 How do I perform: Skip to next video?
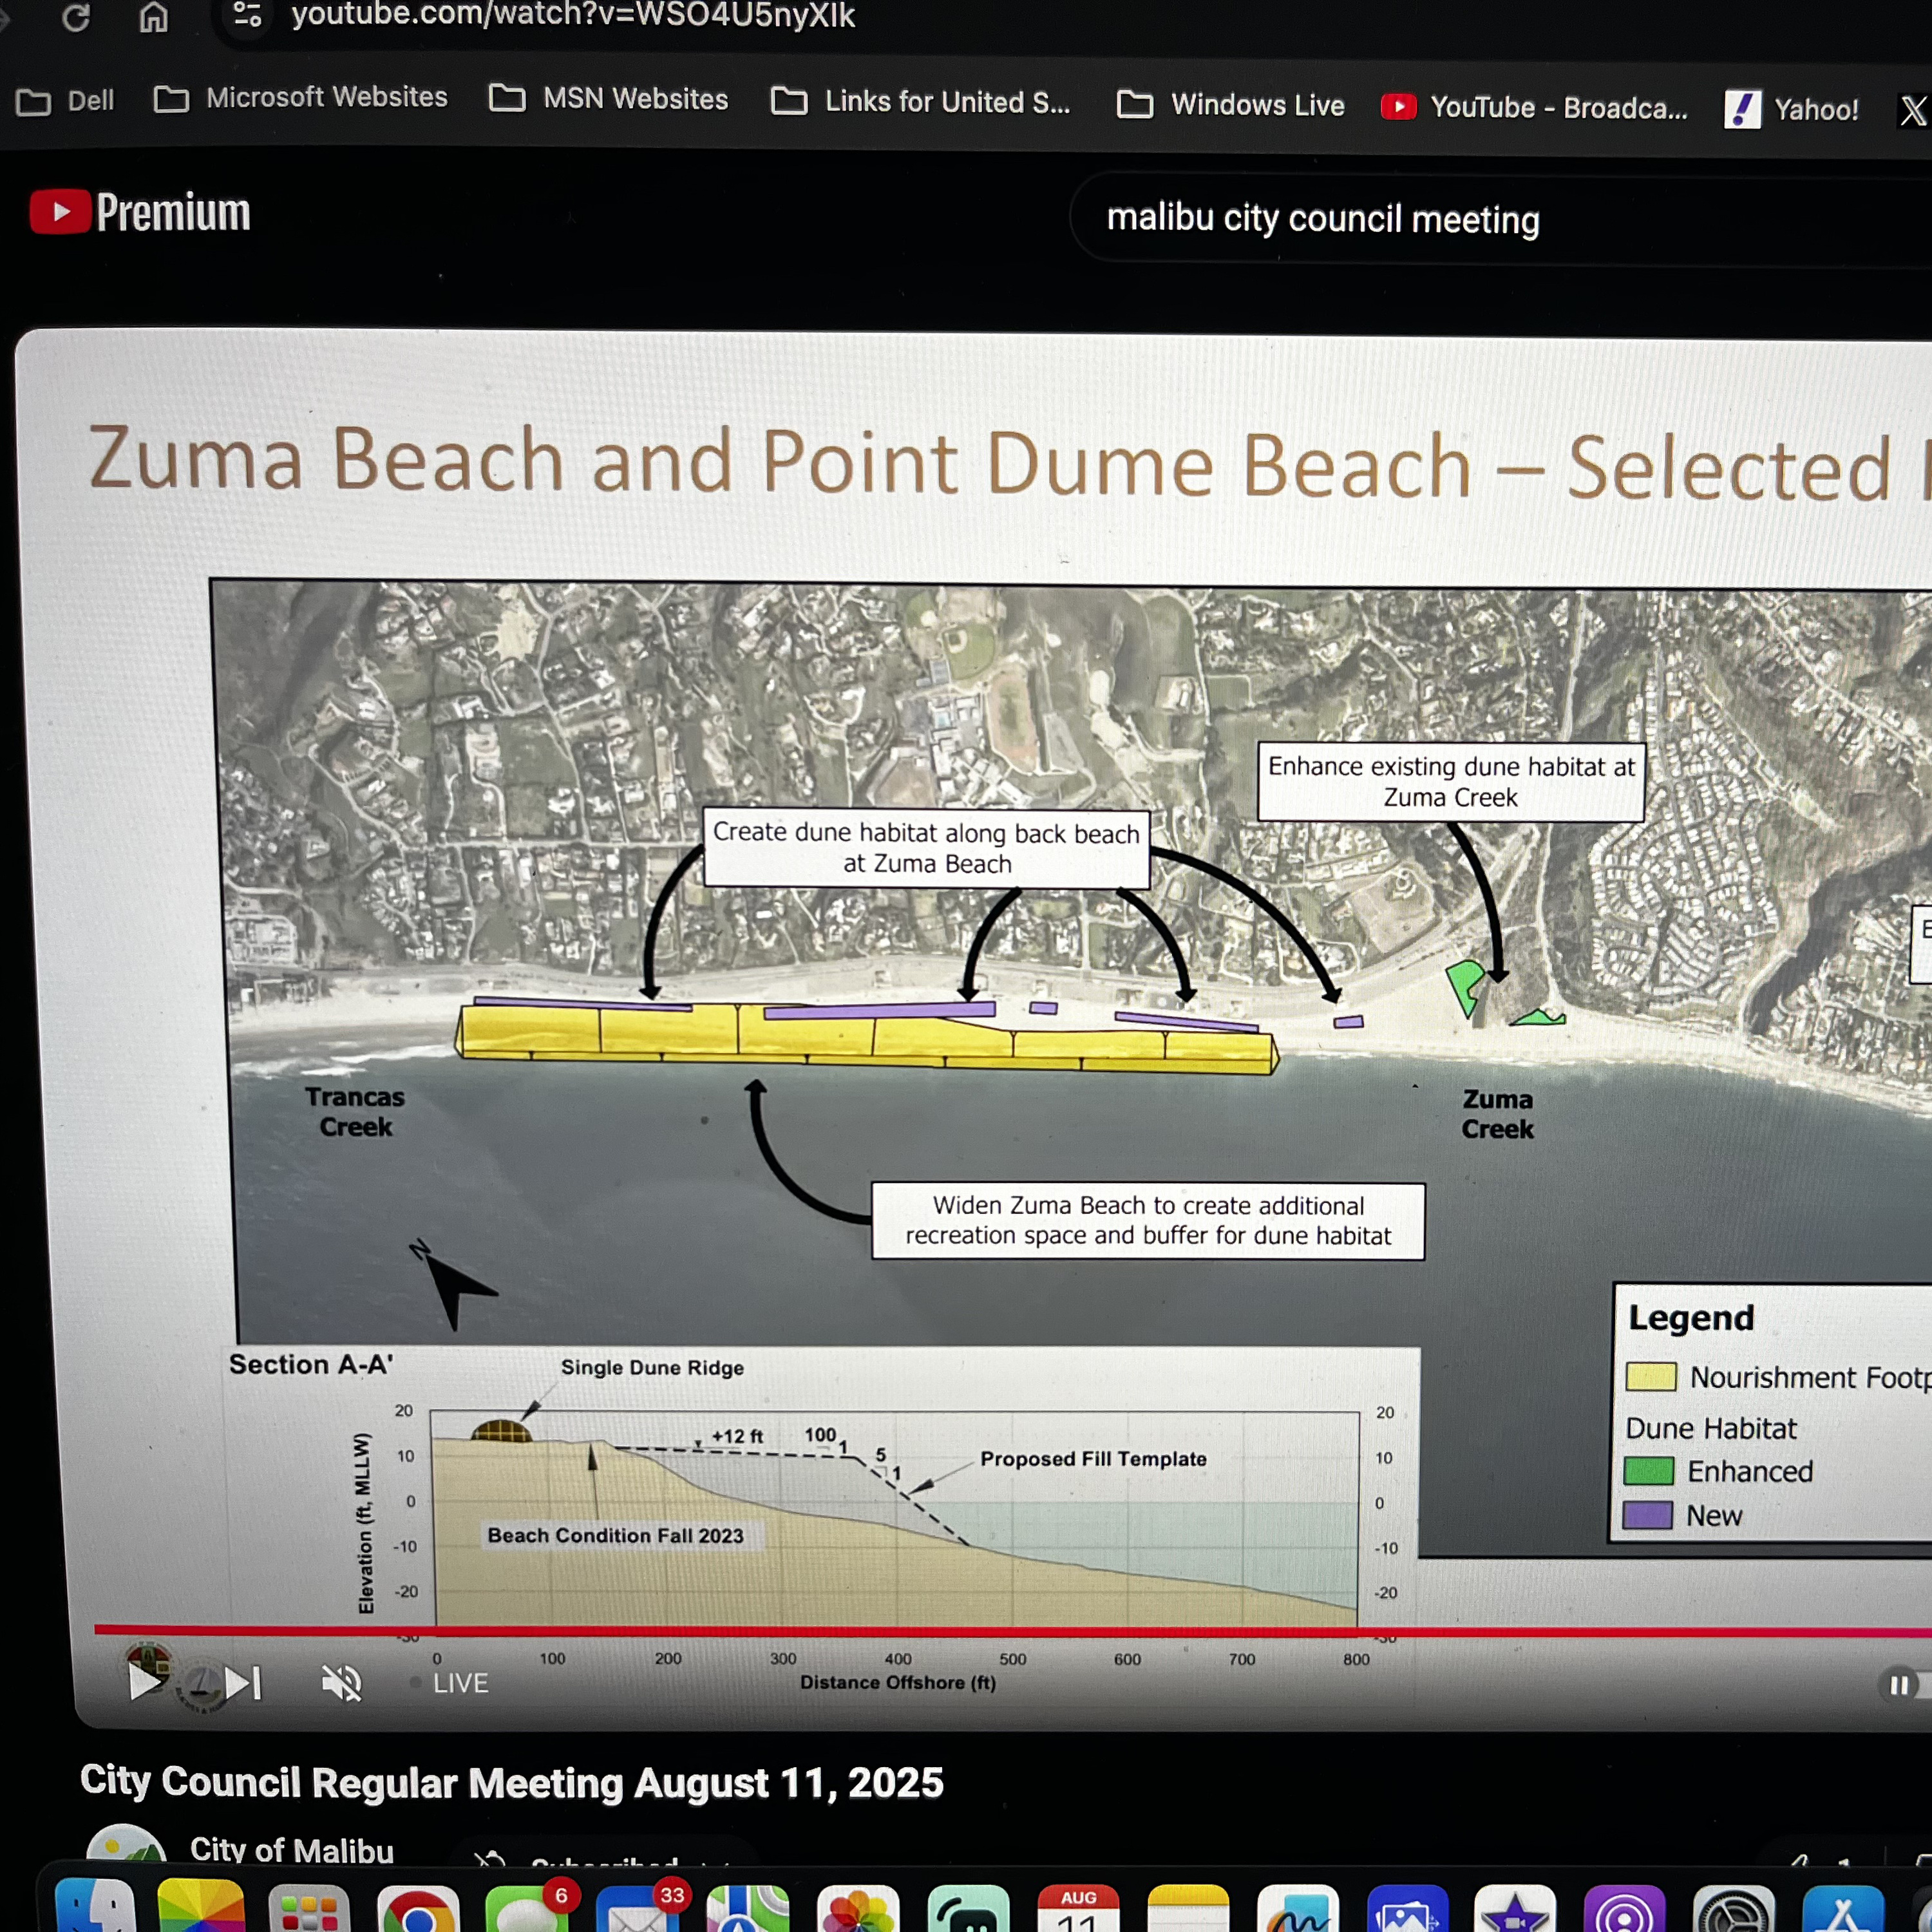(x=243, y=1682)
